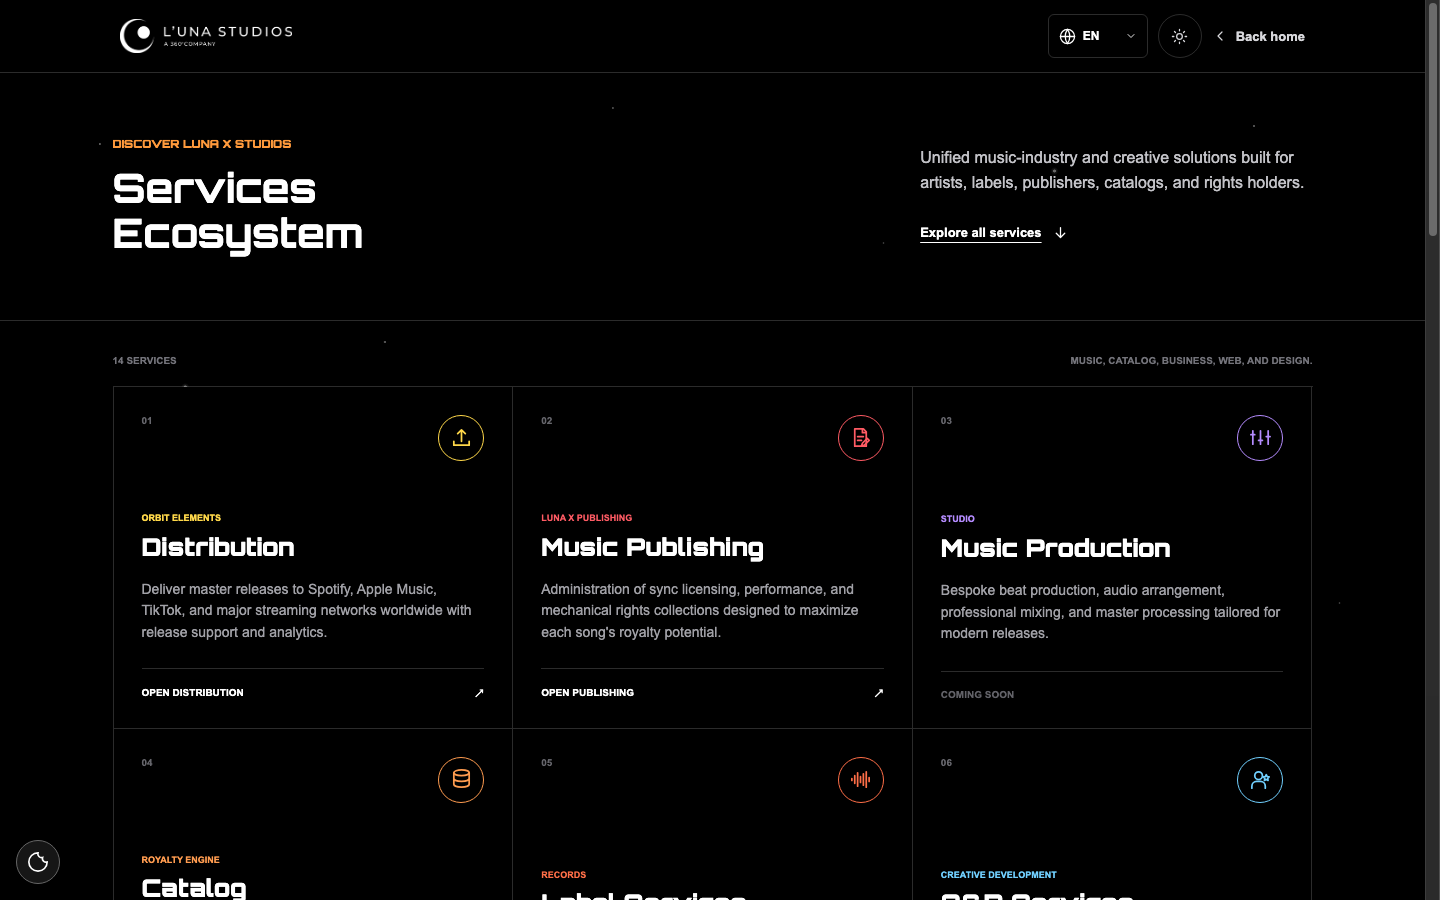Click the L'UNA Studios logo
1440x900 pixels.
(206, 36)
